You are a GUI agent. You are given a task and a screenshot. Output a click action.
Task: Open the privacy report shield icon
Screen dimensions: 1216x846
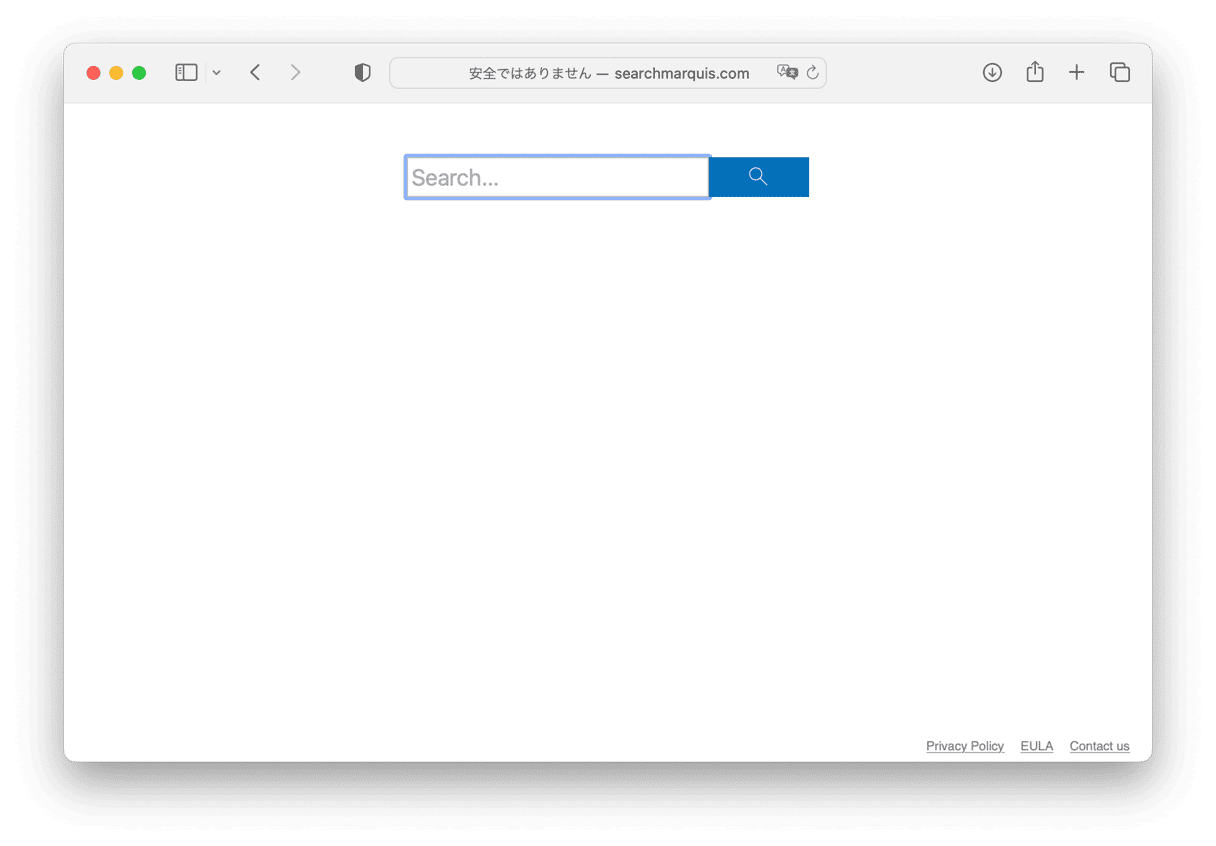(x=362, y=72)
